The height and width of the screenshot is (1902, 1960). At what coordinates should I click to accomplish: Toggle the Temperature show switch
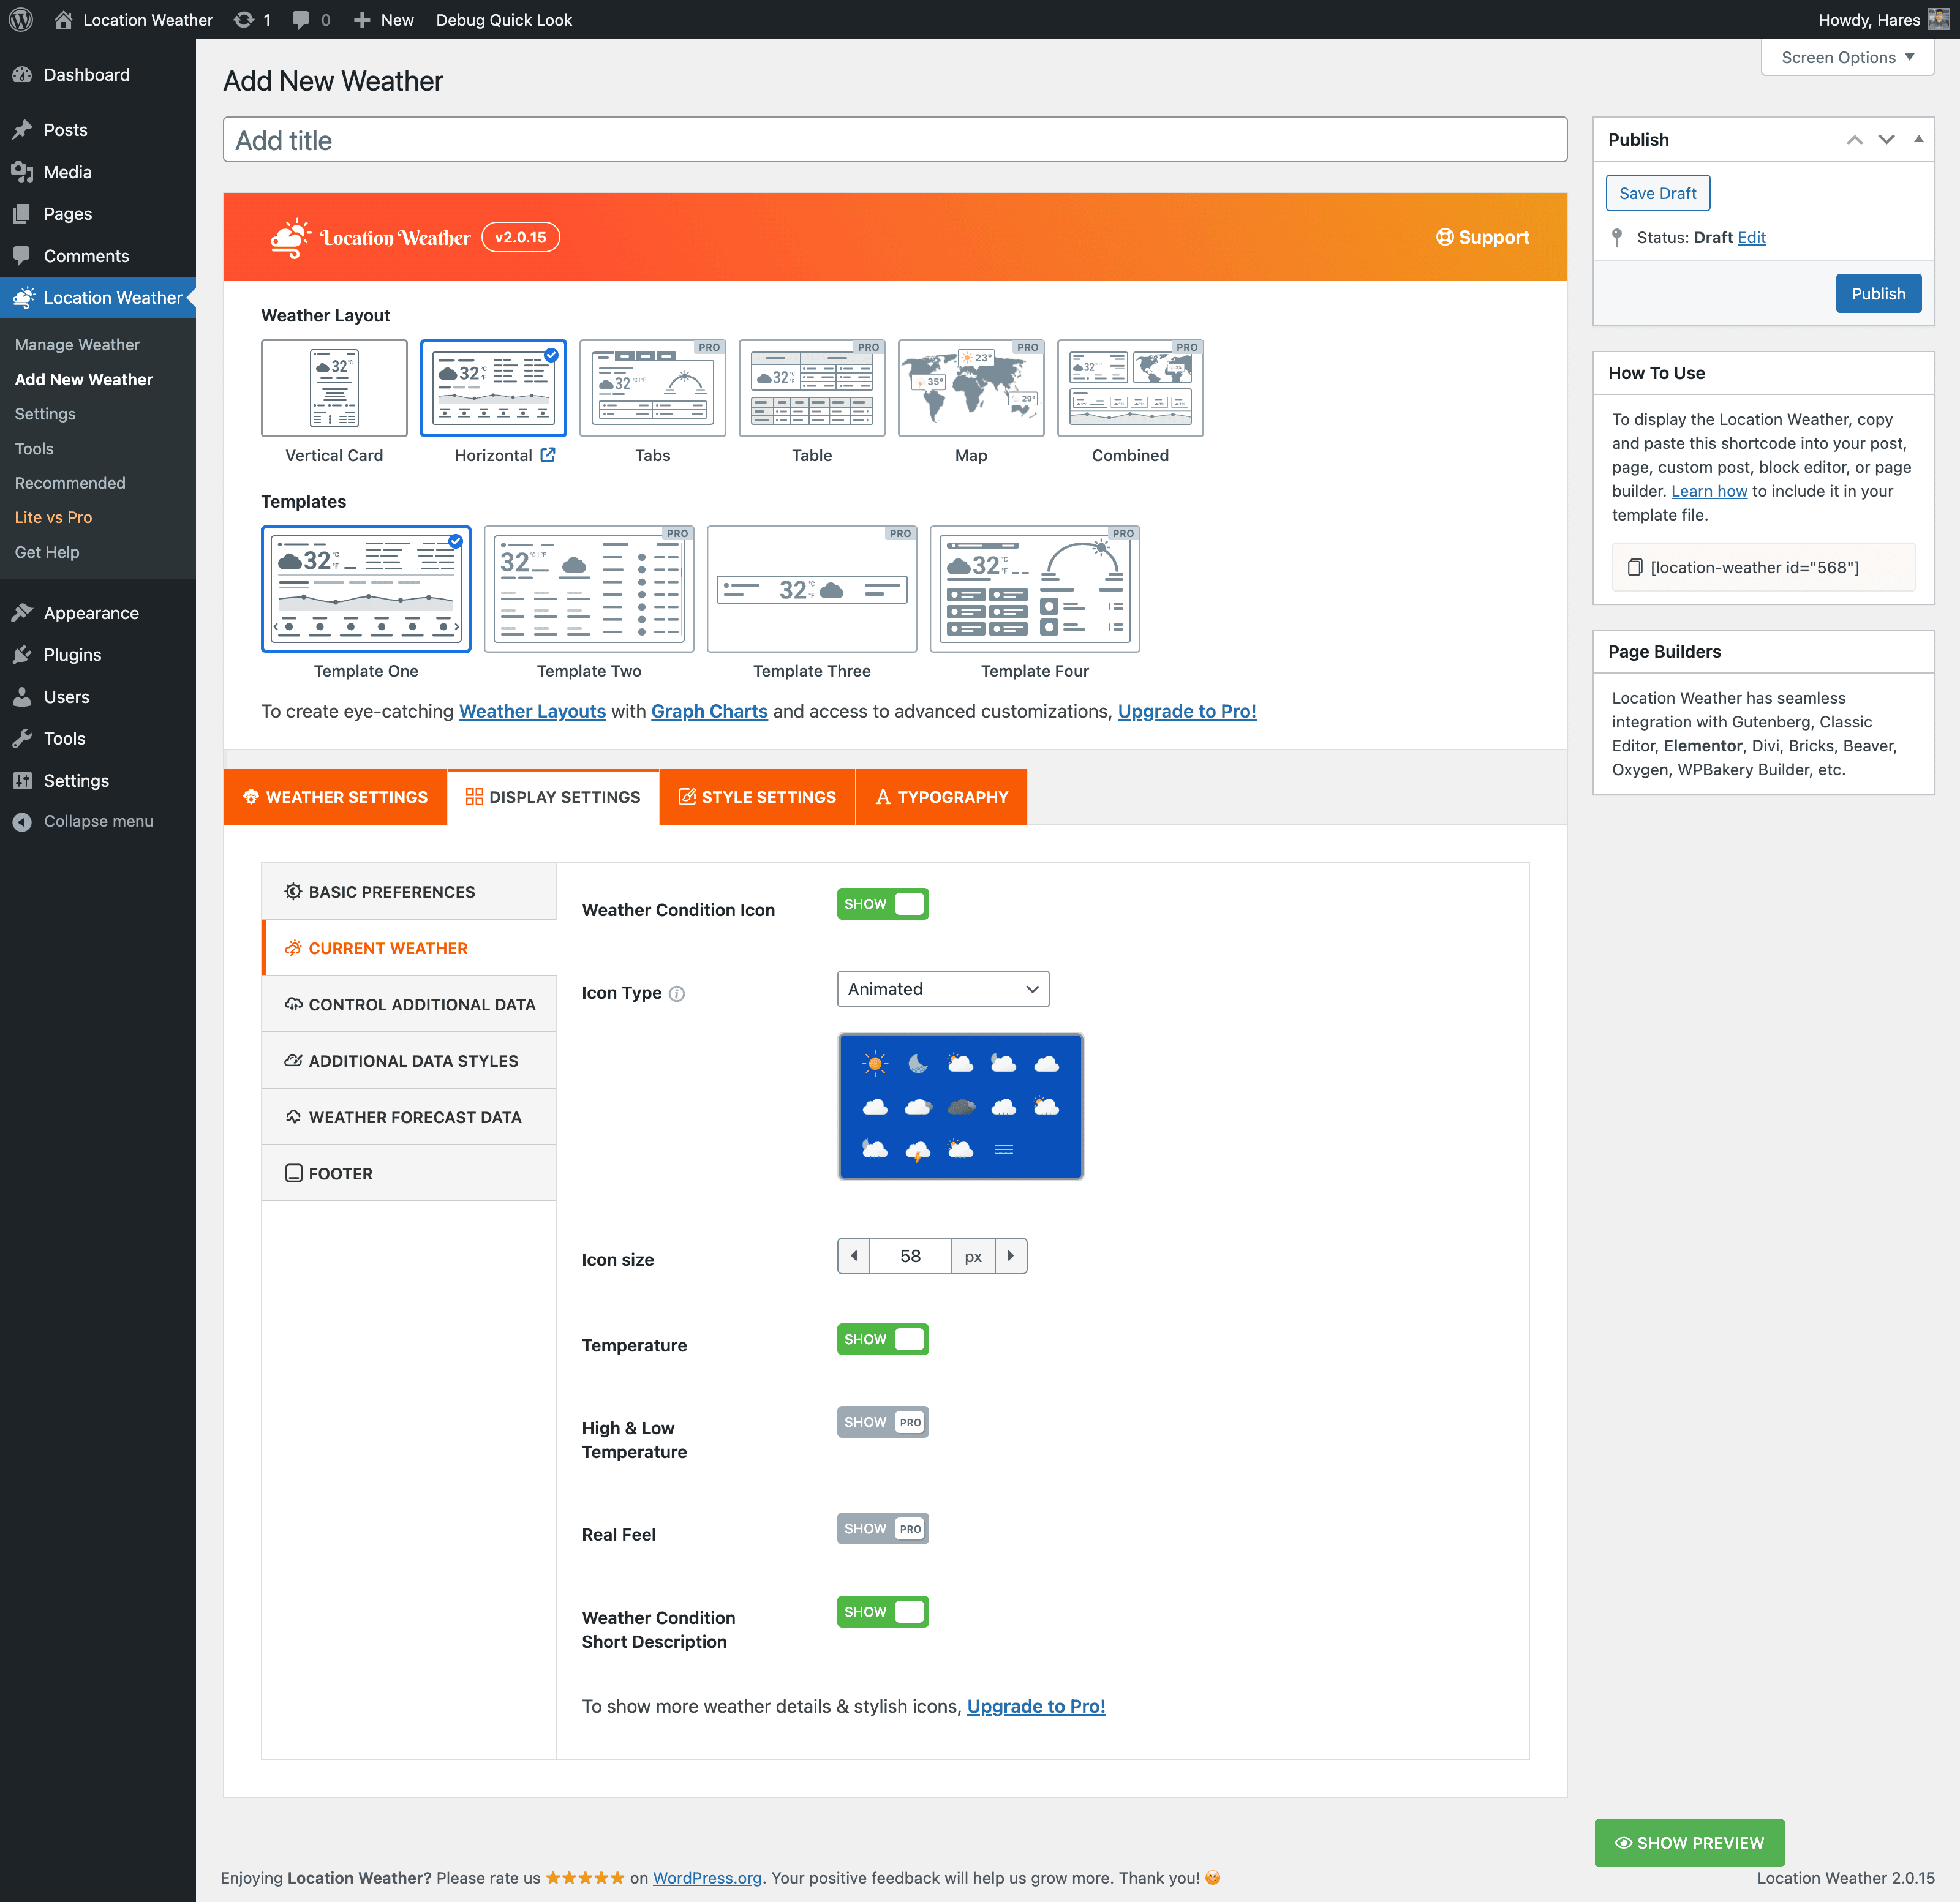click(882, 1339)
